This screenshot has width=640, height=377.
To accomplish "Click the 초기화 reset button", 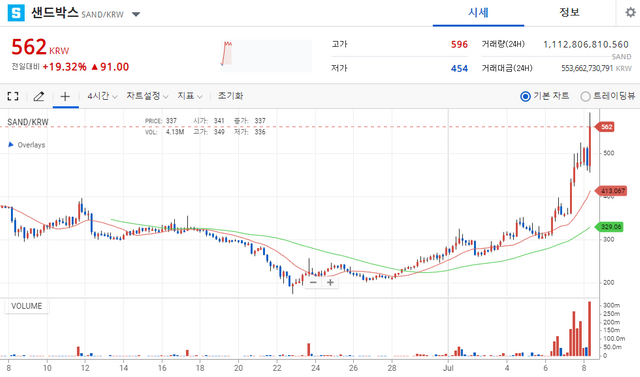I will [x=230, y=96].
